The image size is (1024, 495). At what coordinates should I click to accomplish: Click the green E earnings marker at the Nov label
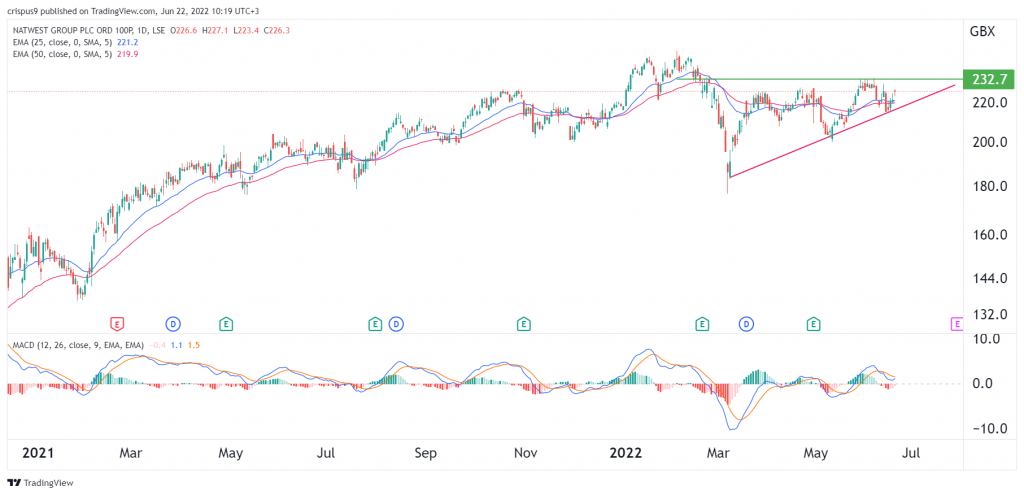523,323
